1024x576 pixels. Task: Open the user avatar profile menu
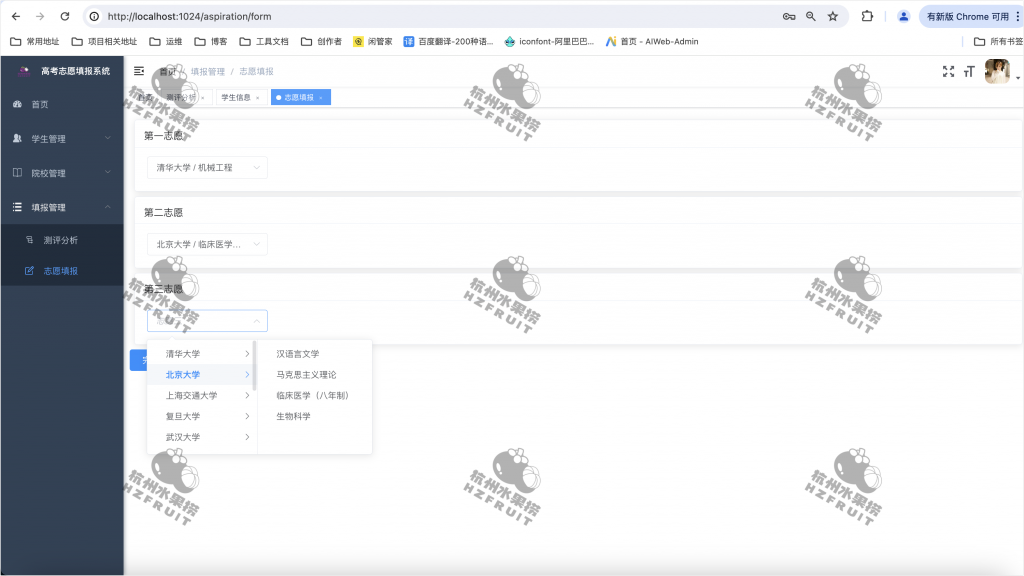coord(998,71)
